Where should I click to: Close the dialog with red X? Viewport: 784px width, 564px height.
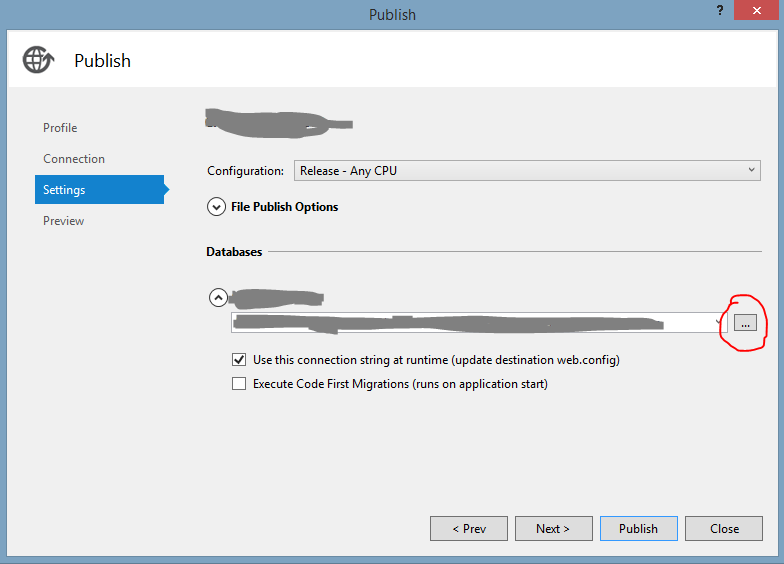[x=756, y=10]
